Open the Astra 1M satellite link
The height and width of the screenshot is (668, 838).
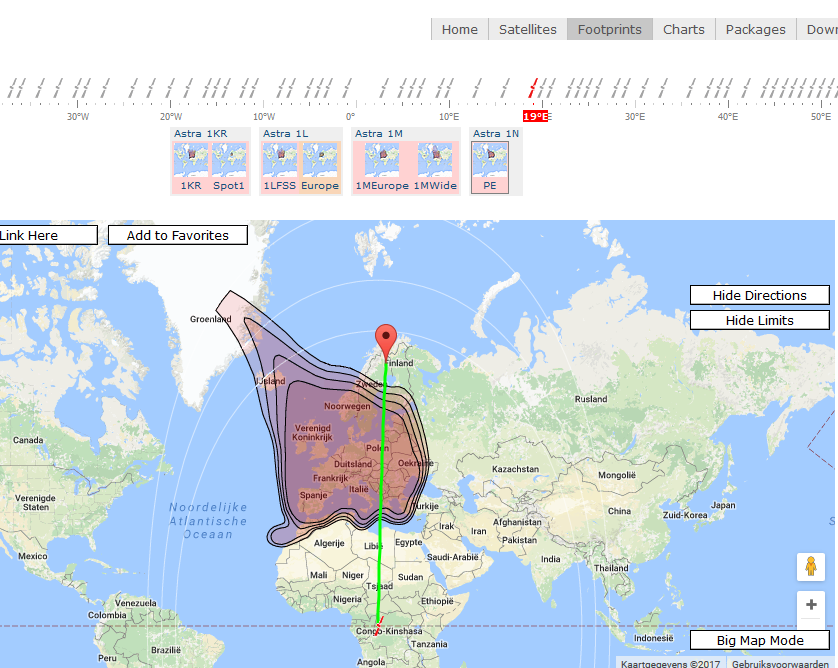click(379, 134)
